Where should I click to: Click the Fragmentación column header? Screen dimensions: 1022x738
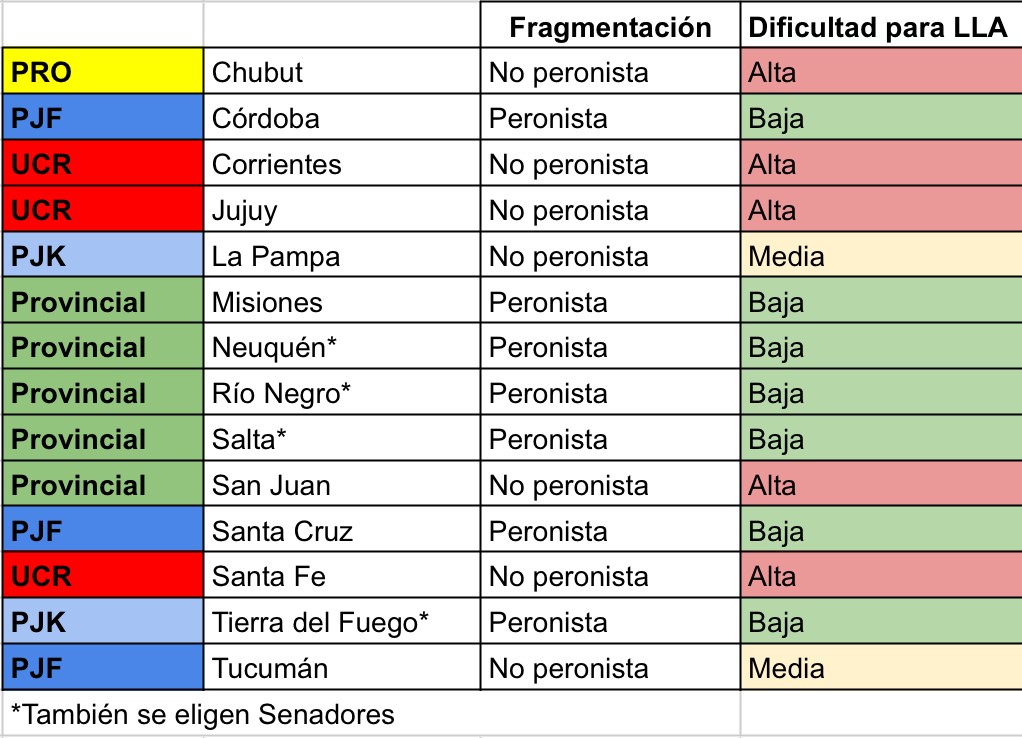(x=610, y=27)
